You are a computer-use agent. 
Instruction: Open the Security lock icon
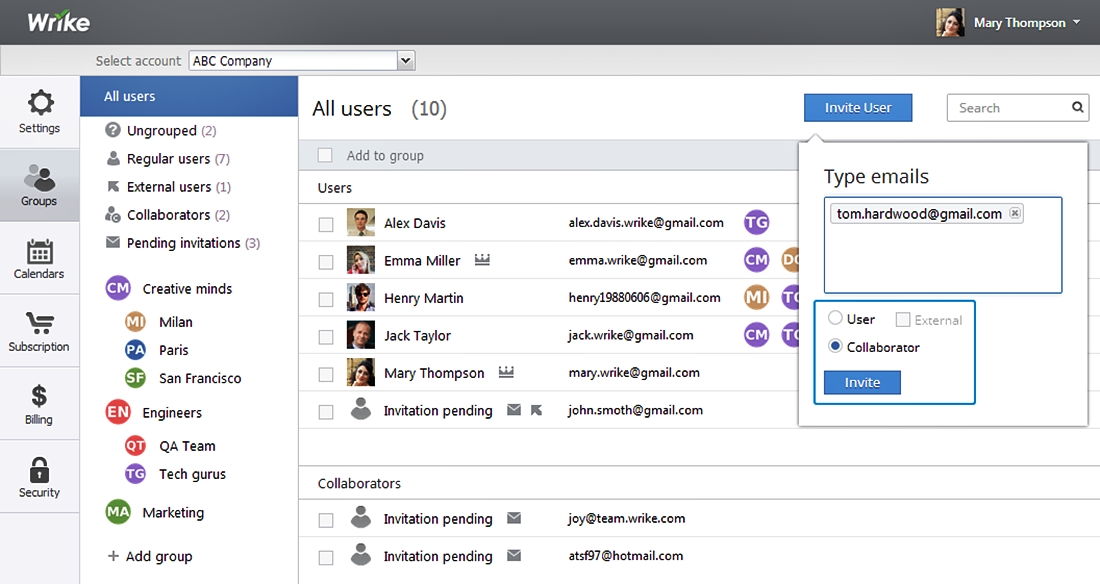39,469
